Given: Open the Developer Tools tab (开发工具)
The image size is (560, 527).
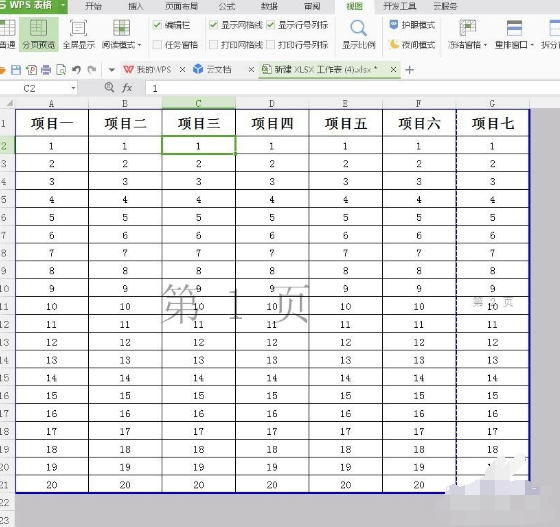Looking at the screenshot, I should (400, 6).
